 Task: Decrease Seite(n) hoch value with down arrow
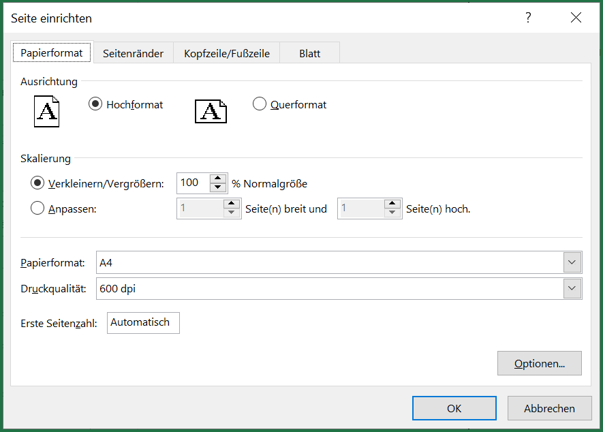392,213
